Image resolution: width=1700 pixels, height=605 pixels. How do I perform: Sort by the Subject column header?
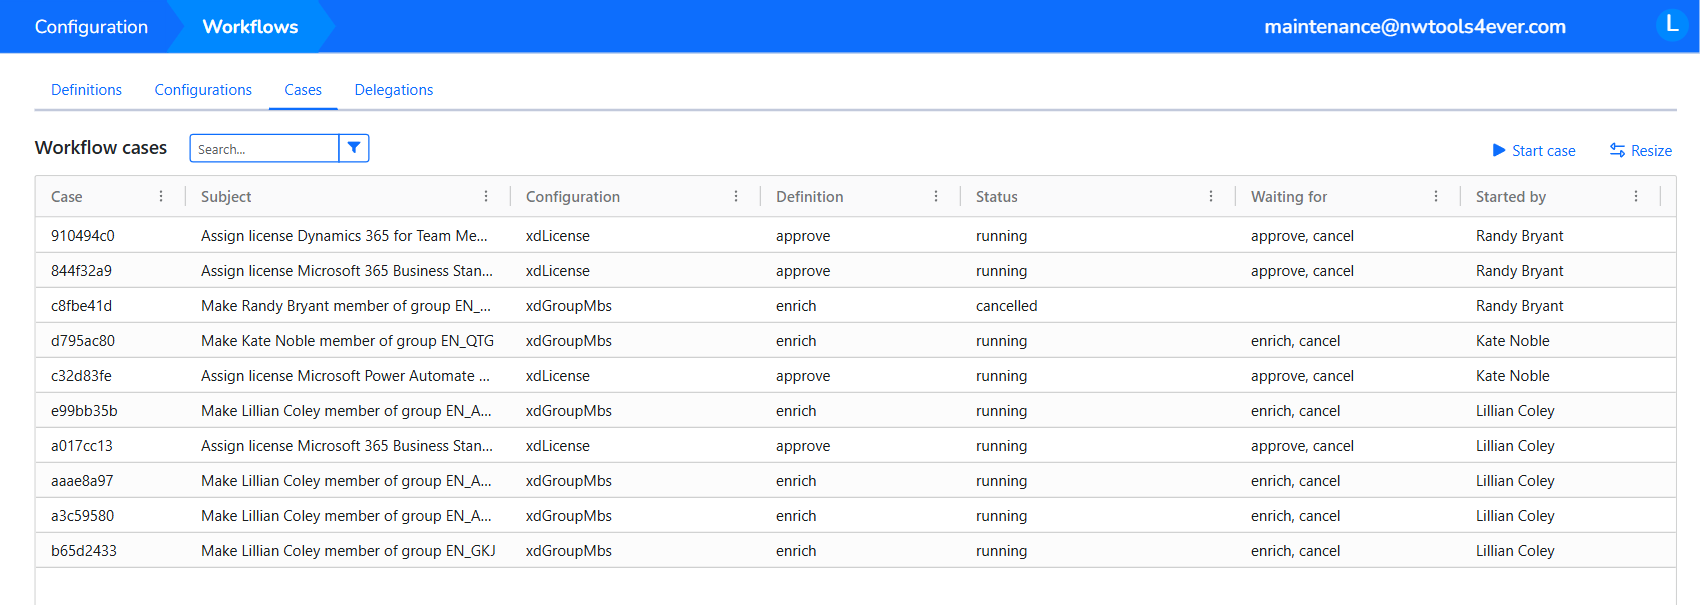(x=226, y=196)
